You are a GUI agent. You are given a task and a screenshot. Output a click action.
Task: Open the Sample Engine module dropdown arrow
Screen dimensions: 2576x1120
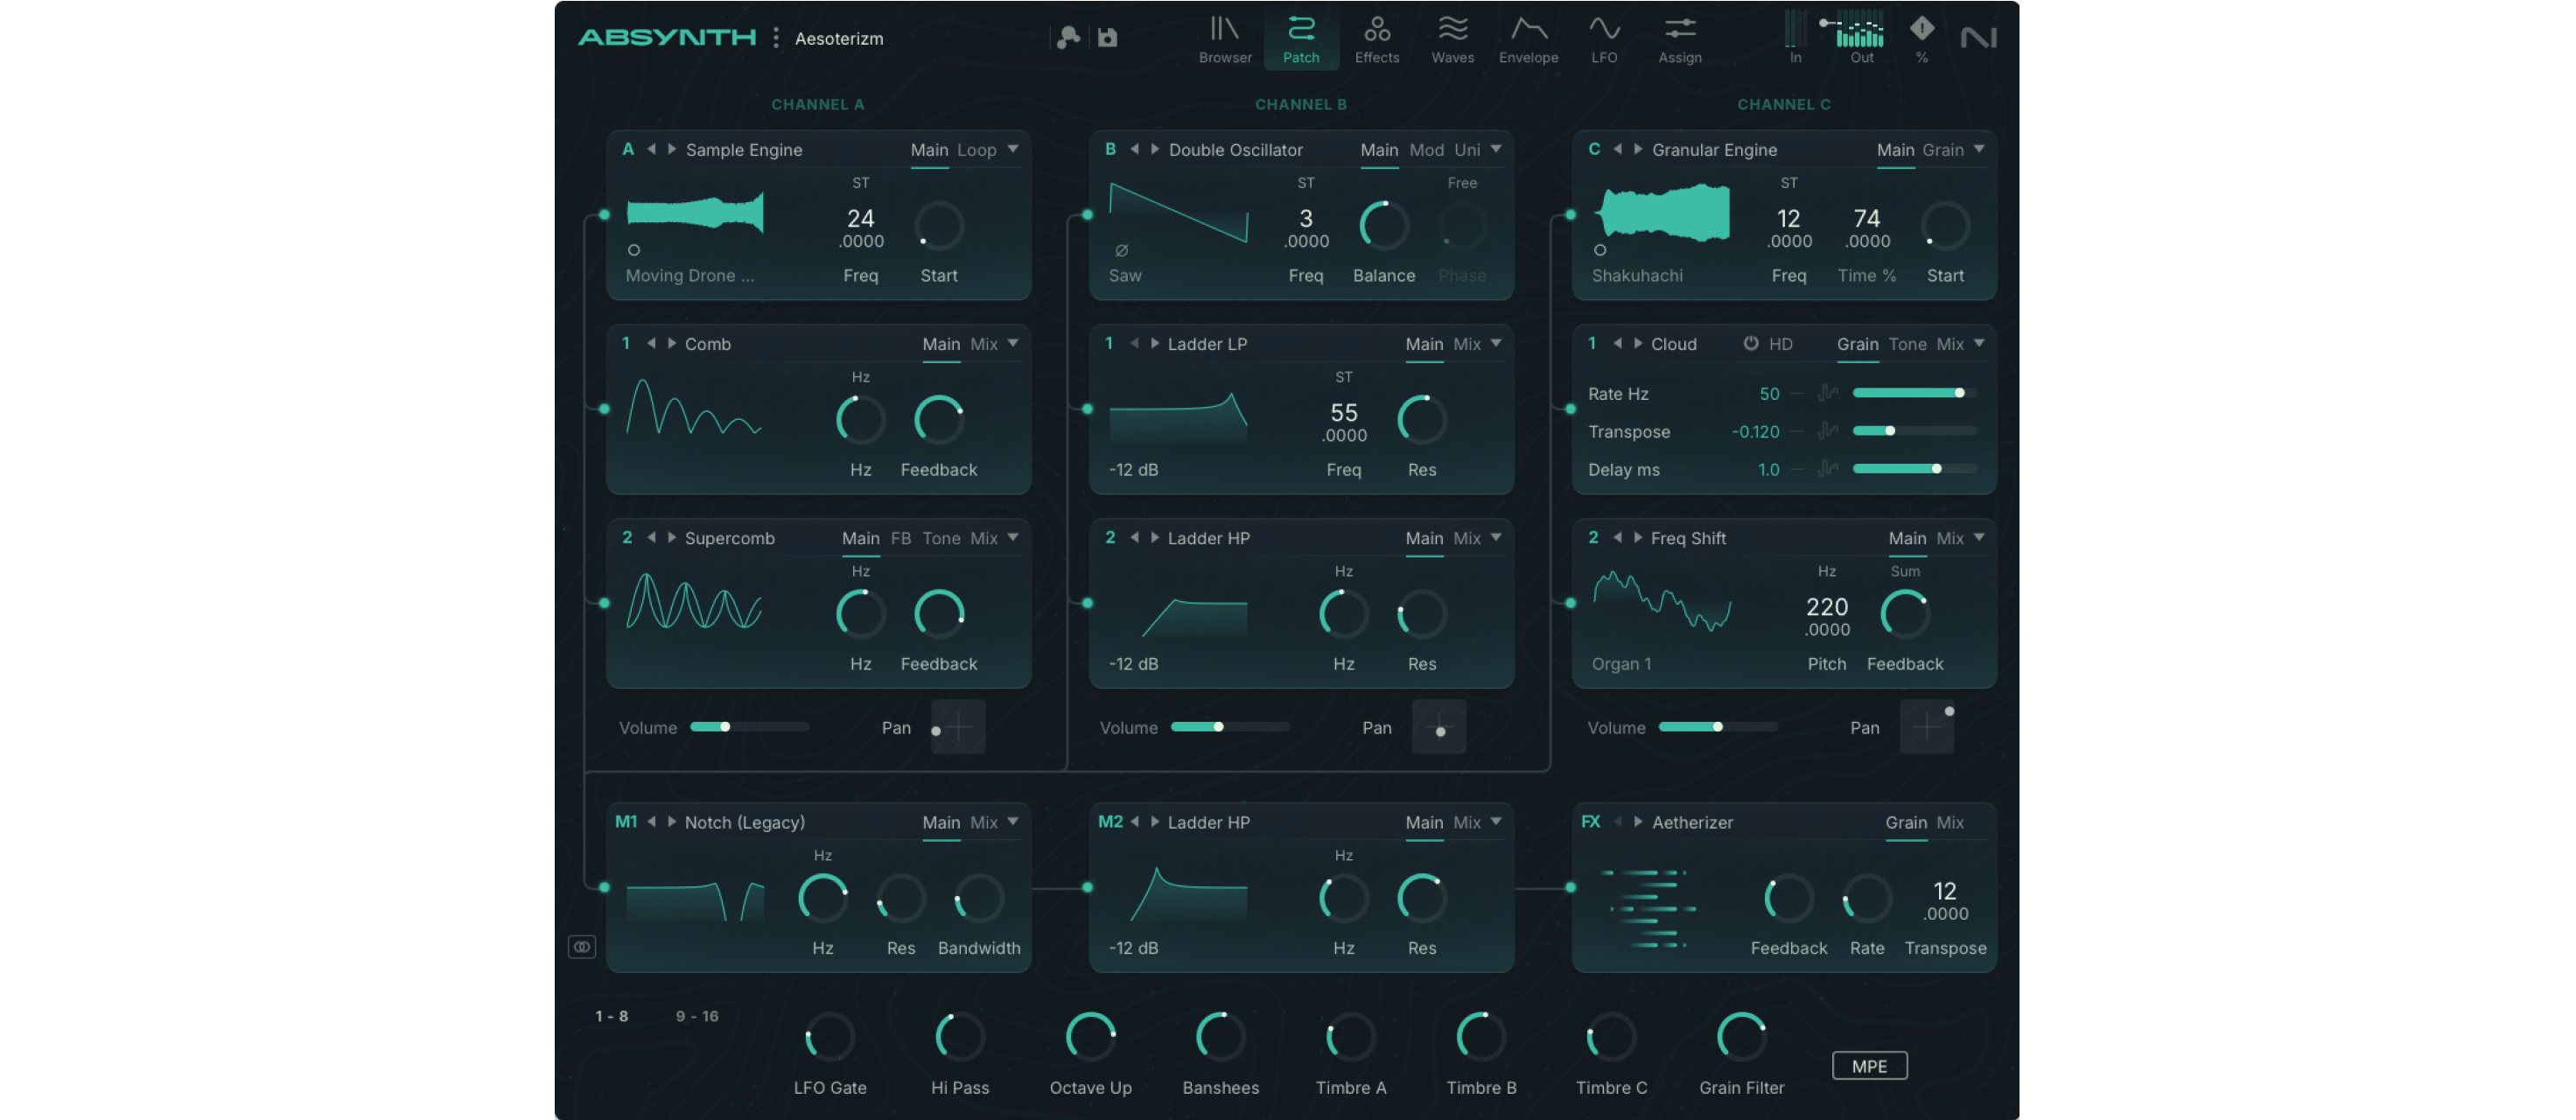(x=1013, y=149)
